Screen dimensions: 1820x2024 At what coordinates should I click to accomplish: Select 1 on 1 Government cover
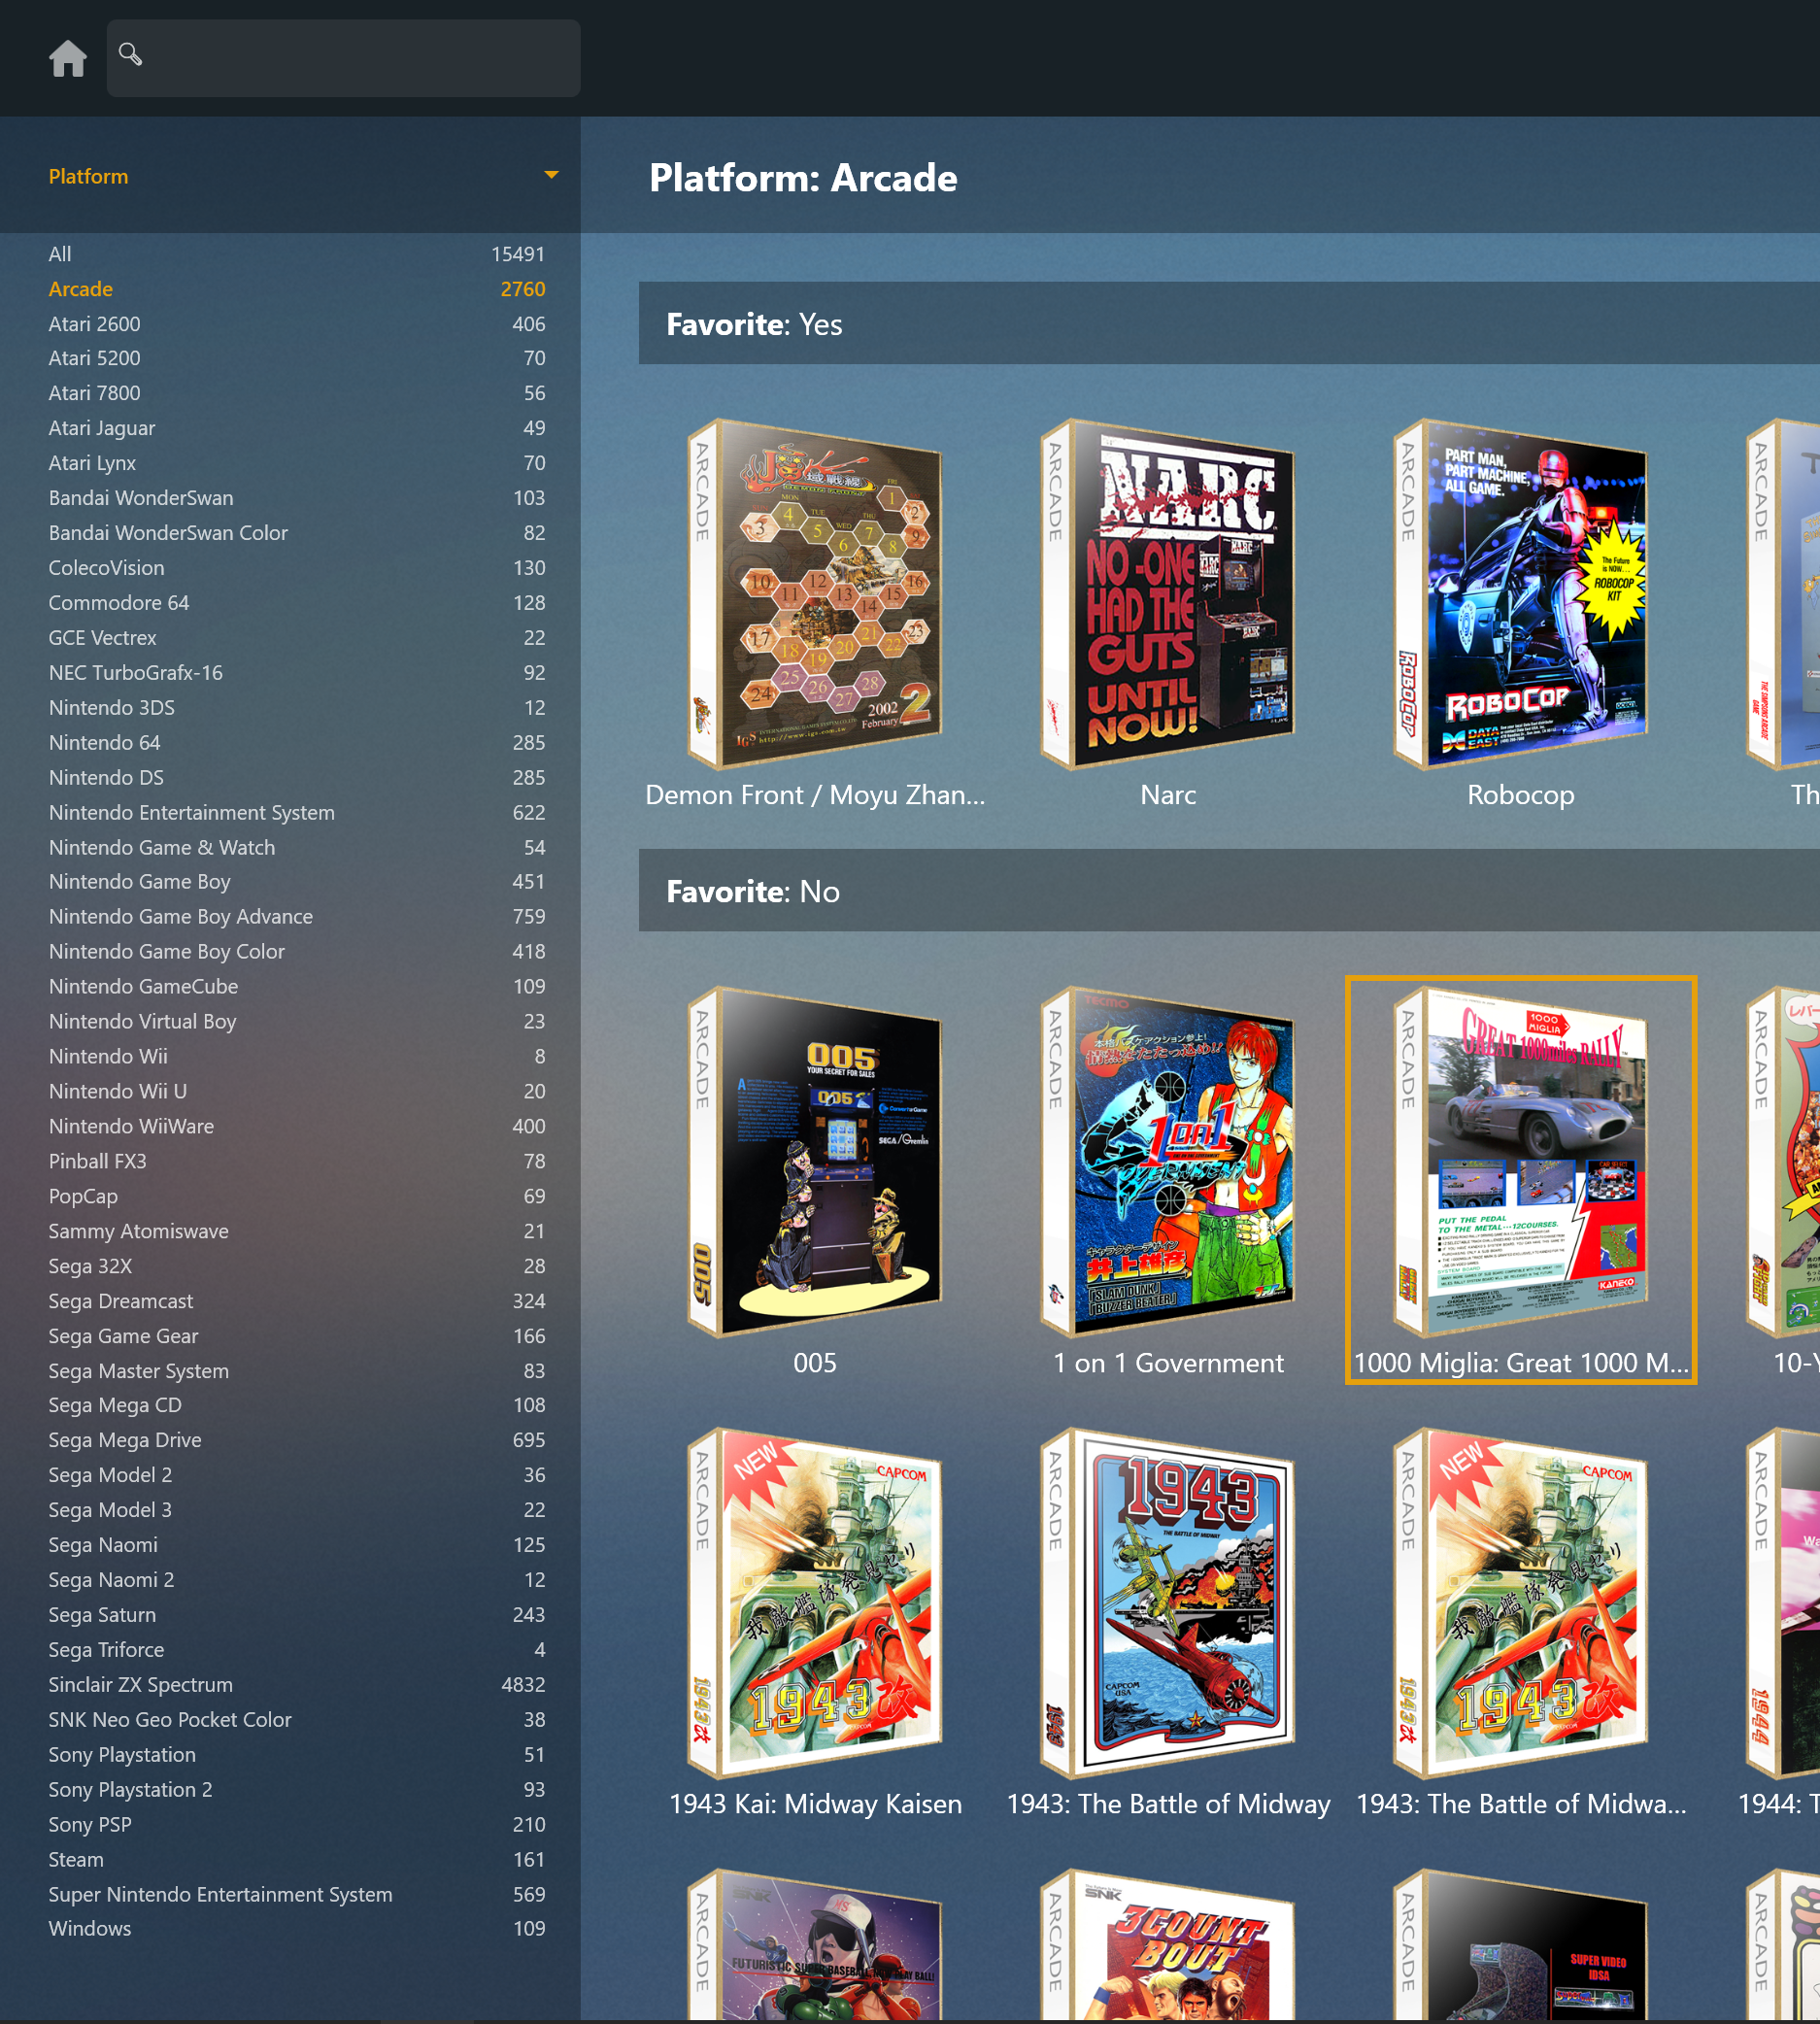tap(1168, 1162)
